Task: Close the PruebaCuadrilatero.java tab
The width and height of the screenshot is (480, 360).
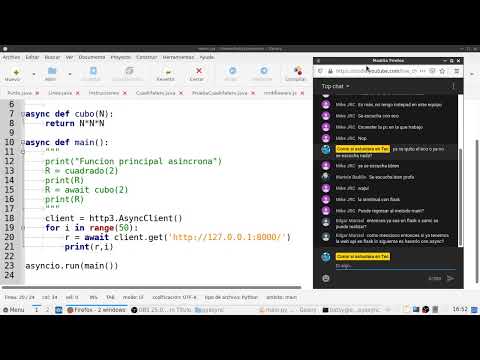Action: tap(253, 93)
